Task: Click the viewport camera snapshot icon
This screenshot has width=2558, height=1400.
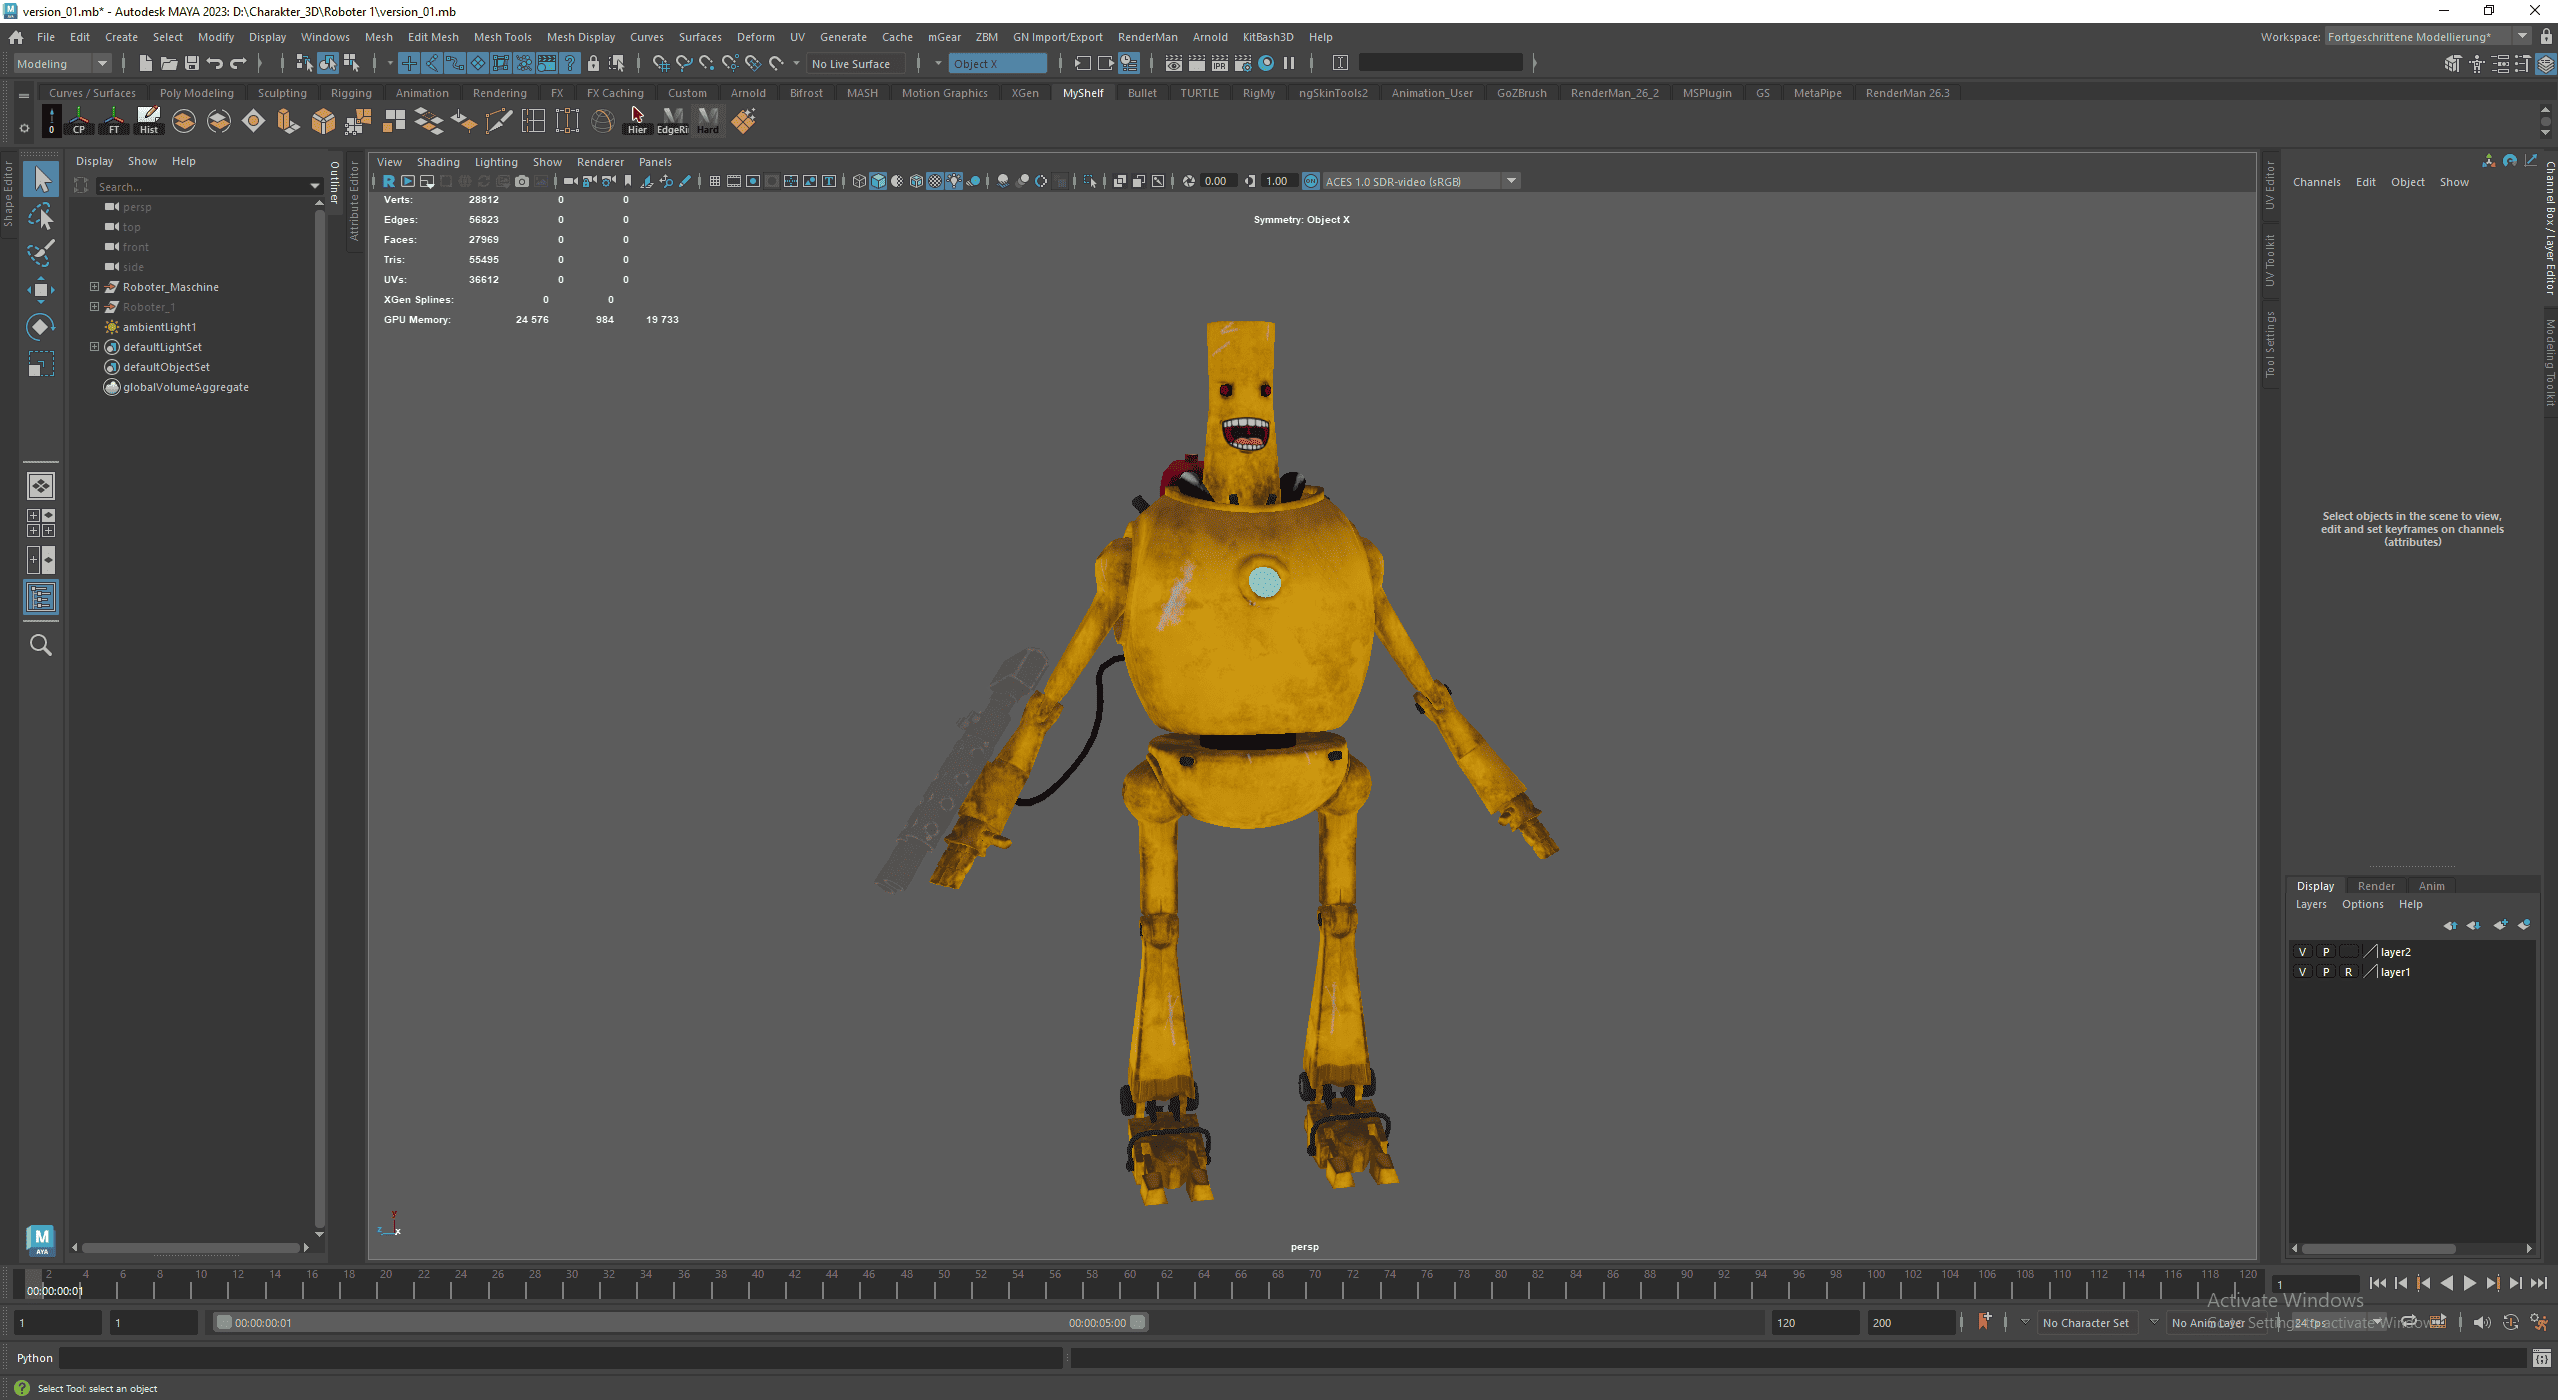Action: (x=521, y=181)
